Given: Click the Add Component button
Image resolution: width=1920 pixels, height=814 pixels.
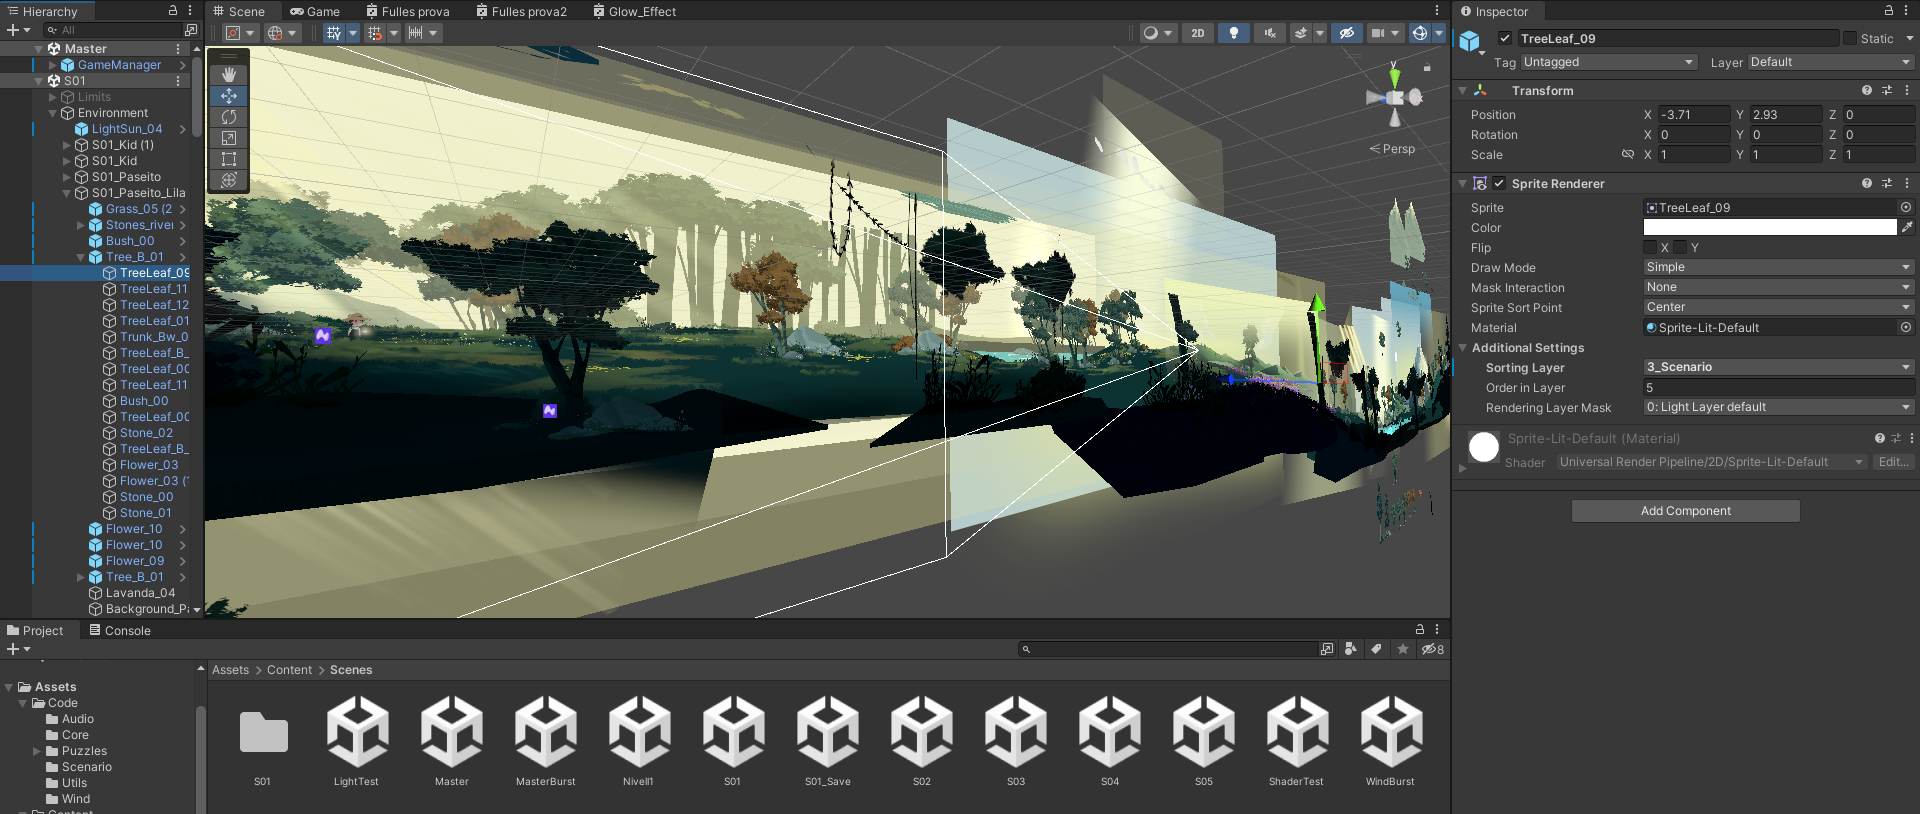Looking at the screenshot, I should pos(1685,511).
